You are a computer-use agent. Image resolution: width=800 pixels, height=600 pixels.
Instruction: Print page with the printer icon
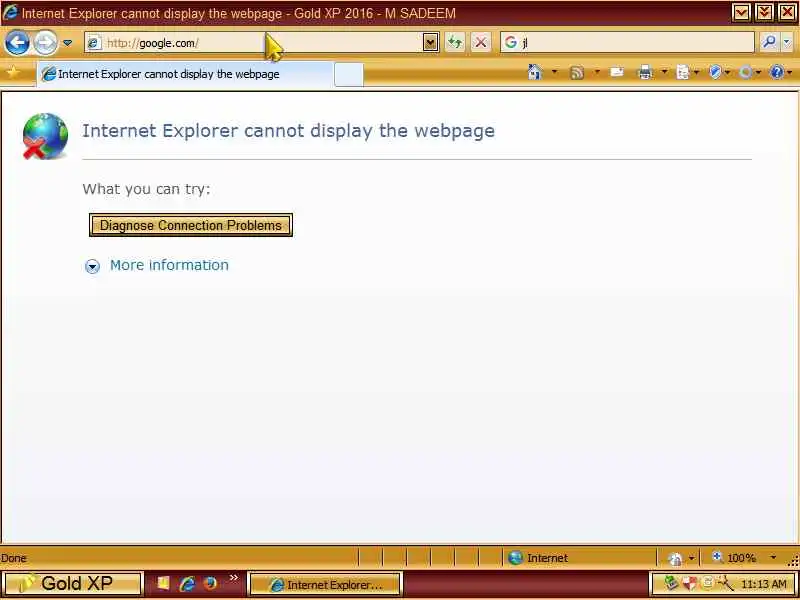click(x=645, y=72)
